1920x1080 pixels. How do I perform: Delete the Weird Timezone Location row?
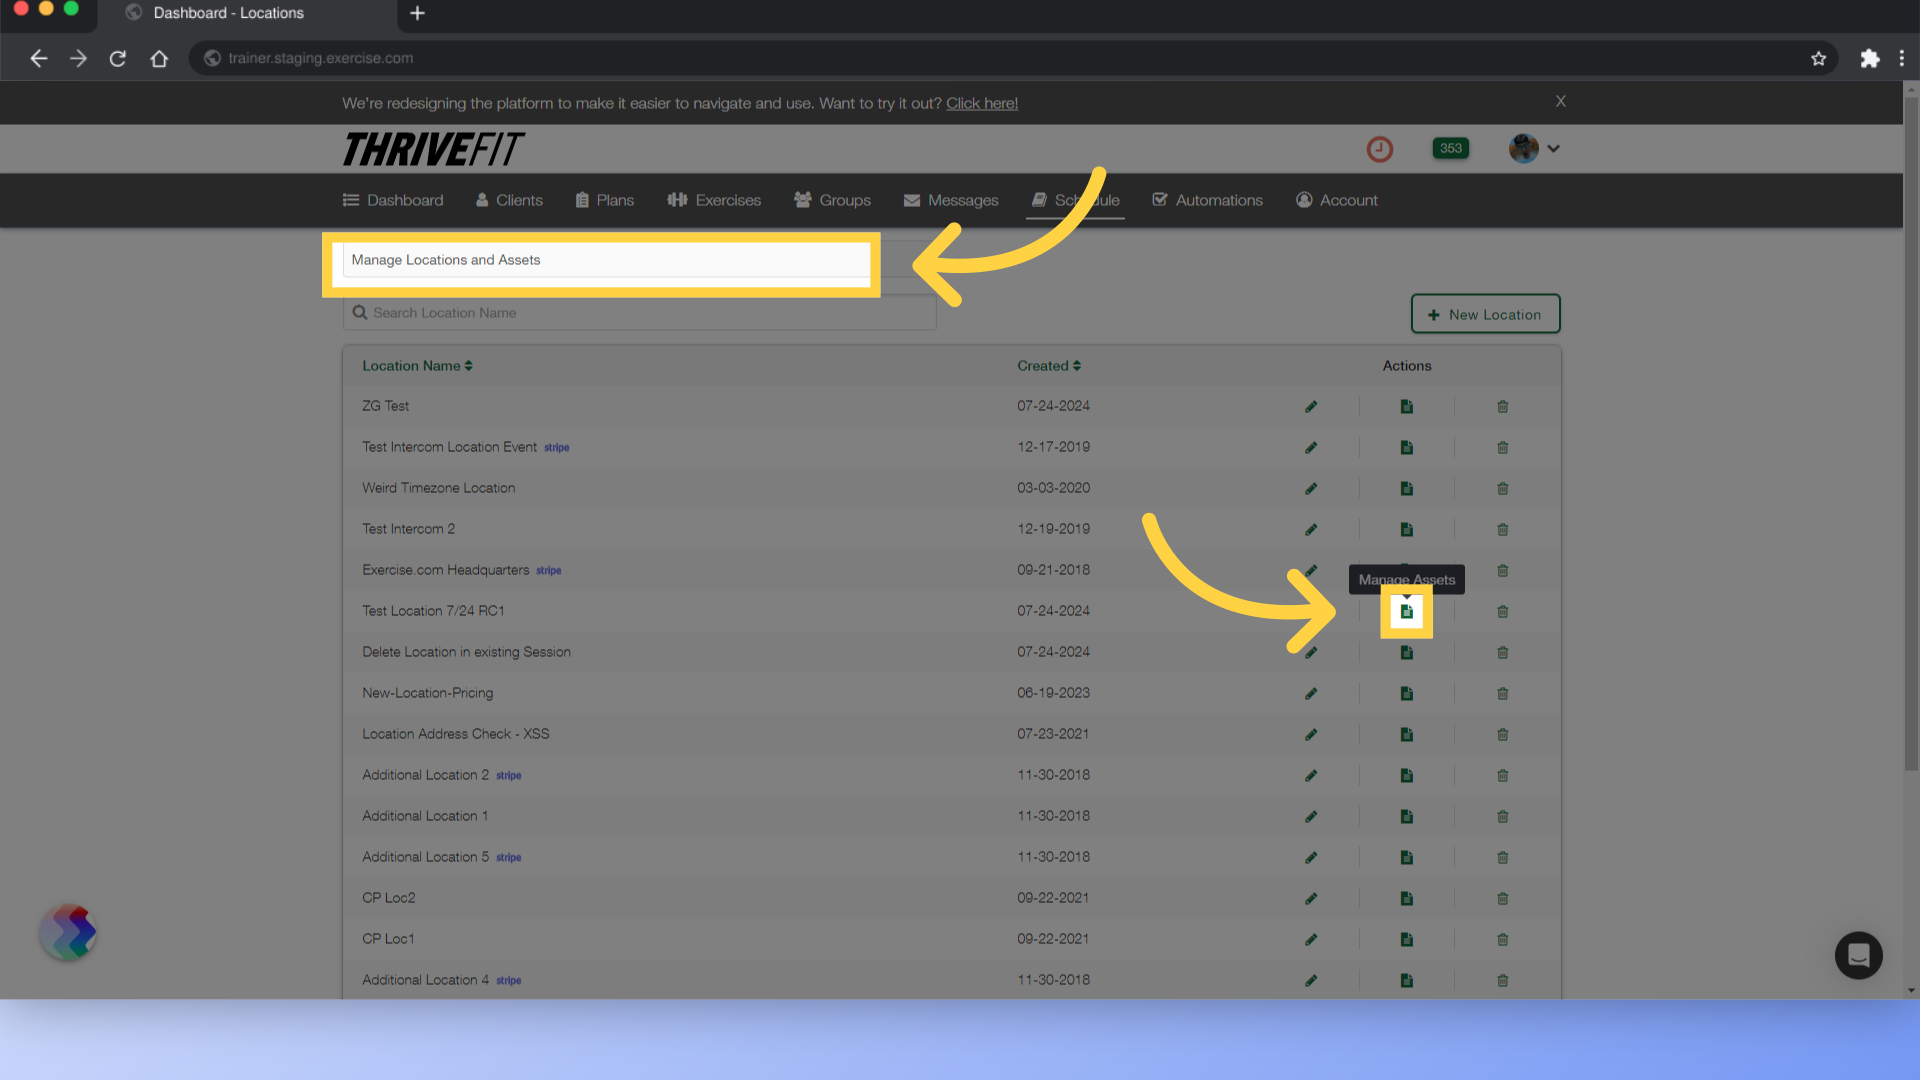click(1502, 489)
